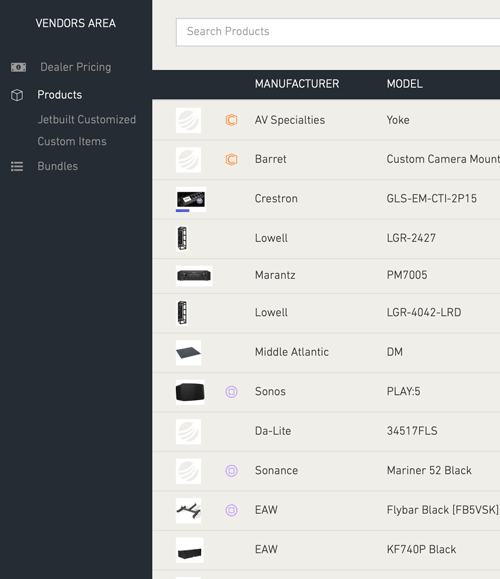Viewport: 500px width, 579px height.
Task: Click PM7005 model cell
Action: [x=407, y=275]
